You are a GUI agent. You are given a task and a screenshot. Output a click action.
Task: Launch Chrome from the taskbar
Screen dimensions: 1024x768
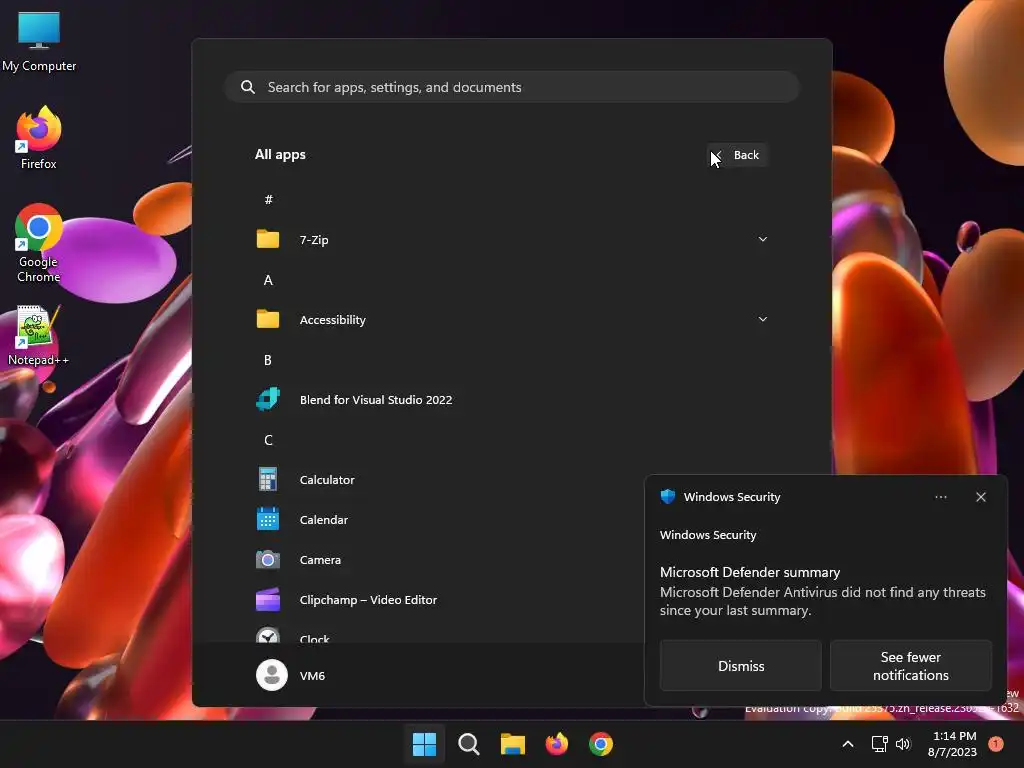601,744
